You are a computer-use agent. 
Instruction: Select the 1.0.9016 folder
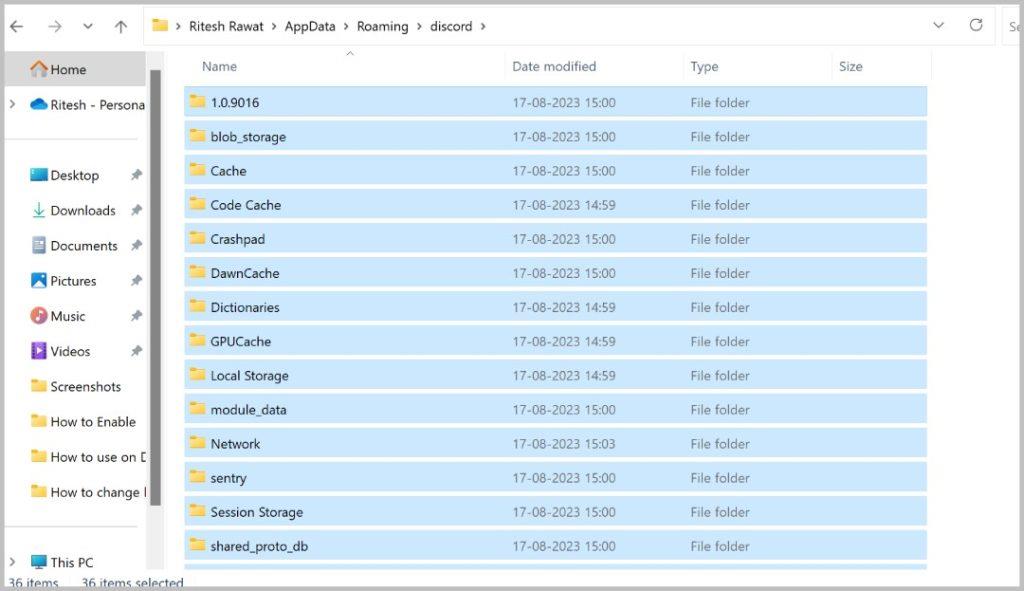555,102
